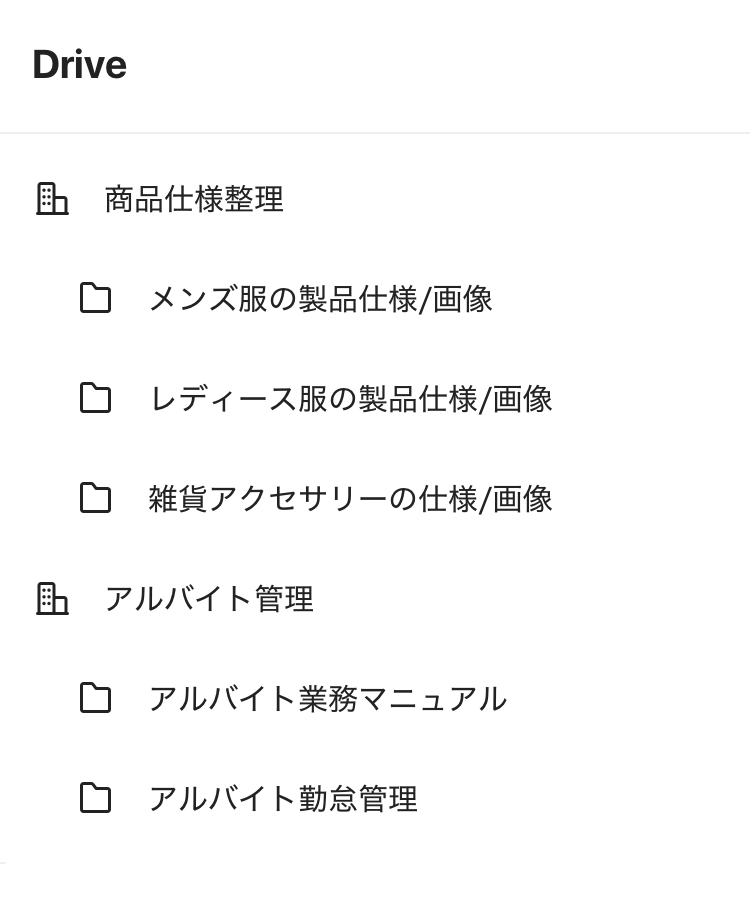Click the folder icon for アルバイト勤怠管理

(x=95, y=798)
